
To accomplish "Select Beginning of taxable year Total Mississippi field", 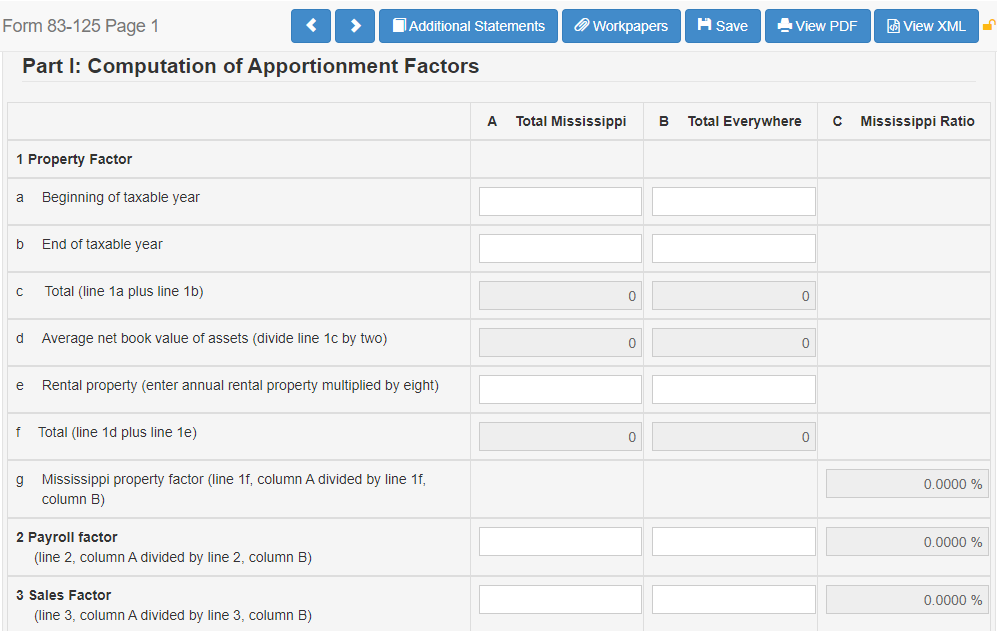I will pyautogui.click(x=559, y=201).
